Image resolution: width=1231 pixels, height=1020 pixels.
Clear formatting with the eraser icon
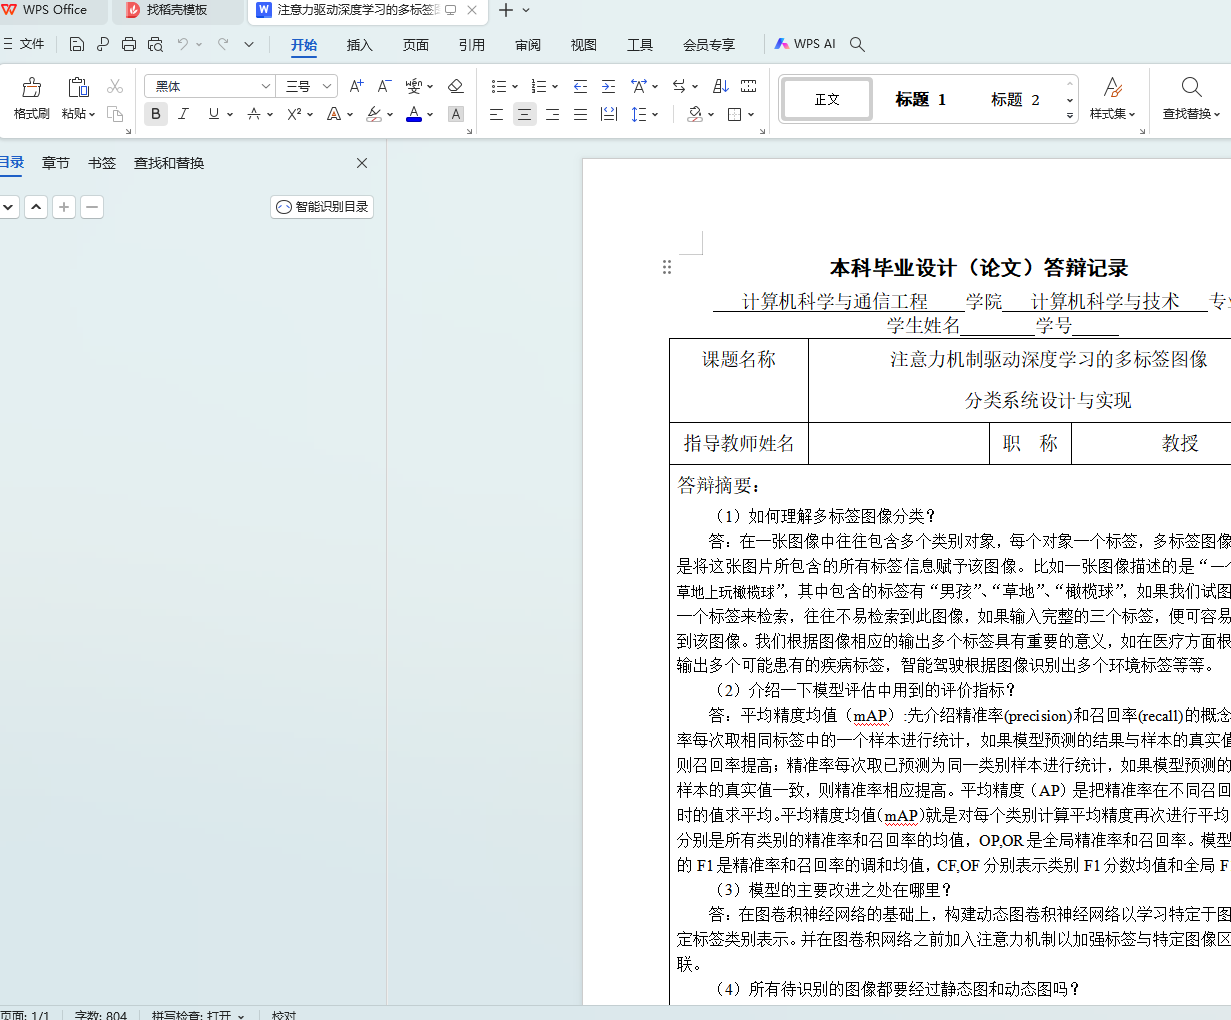[x=456, y=86]
